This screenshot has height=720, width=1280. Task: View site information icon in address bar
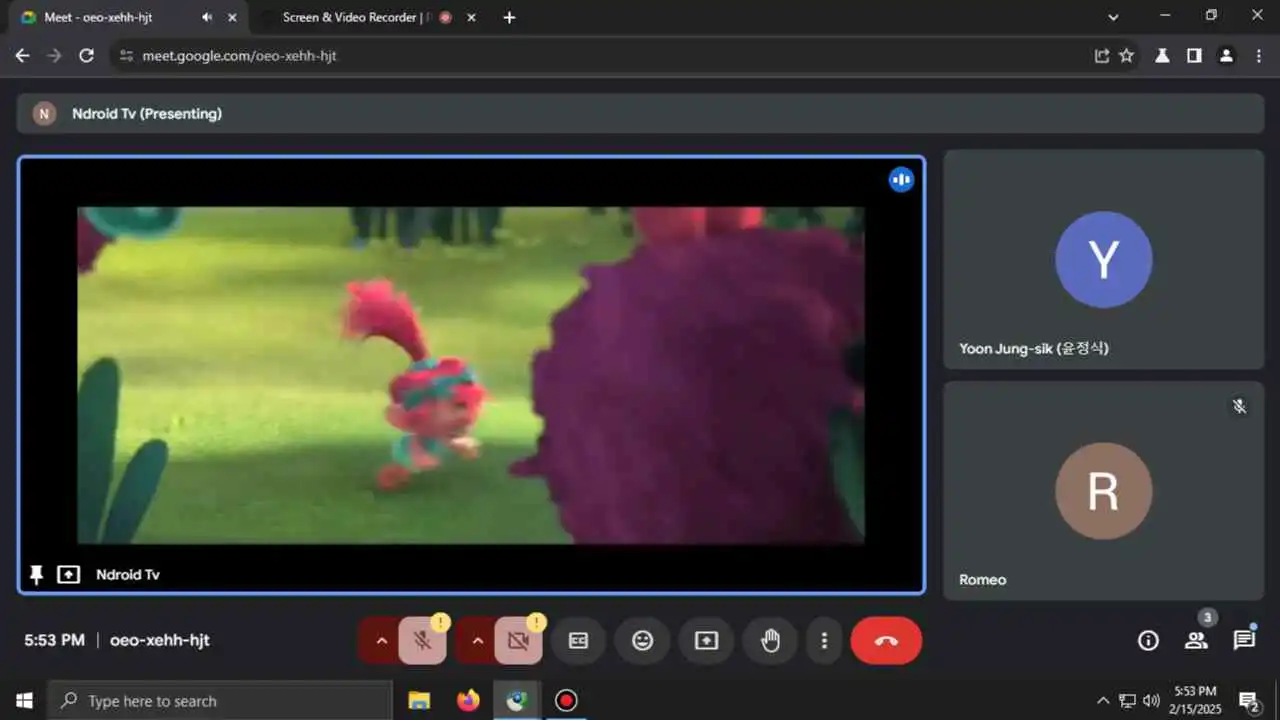click(126, 56)
